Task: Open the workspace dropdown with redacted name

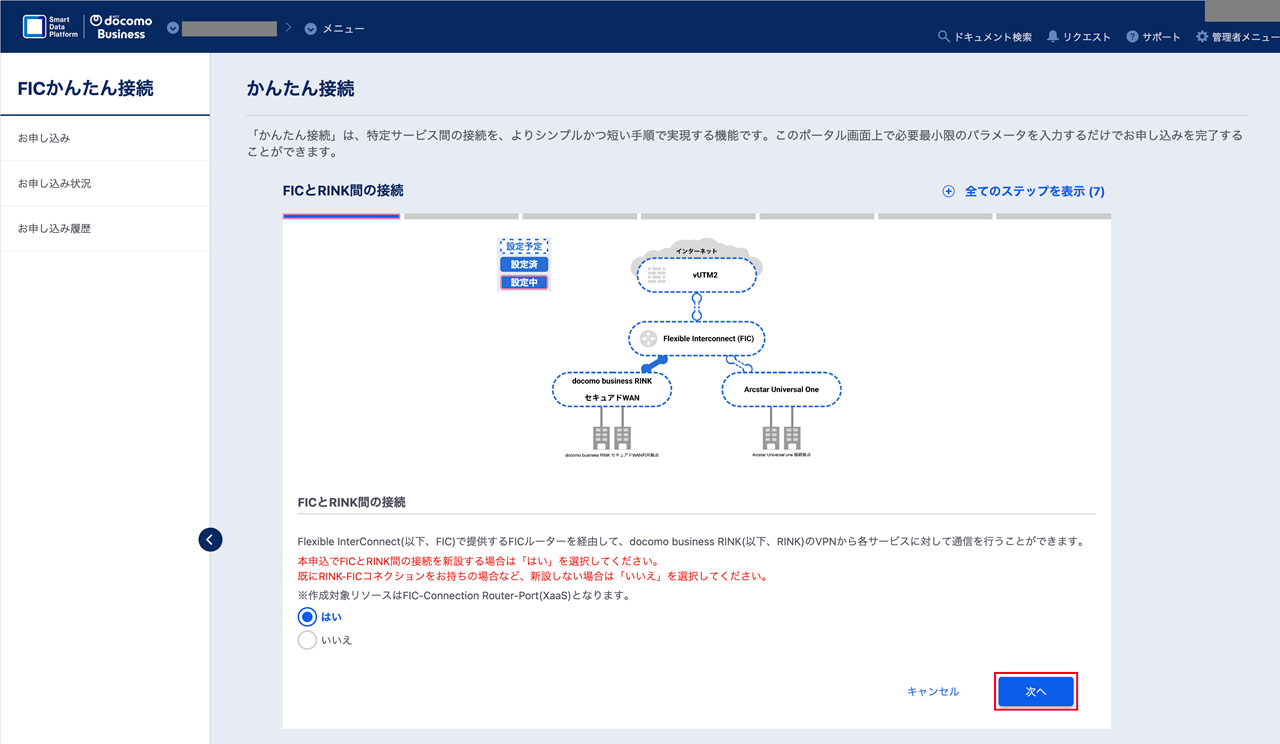Action: click(174, 29)
